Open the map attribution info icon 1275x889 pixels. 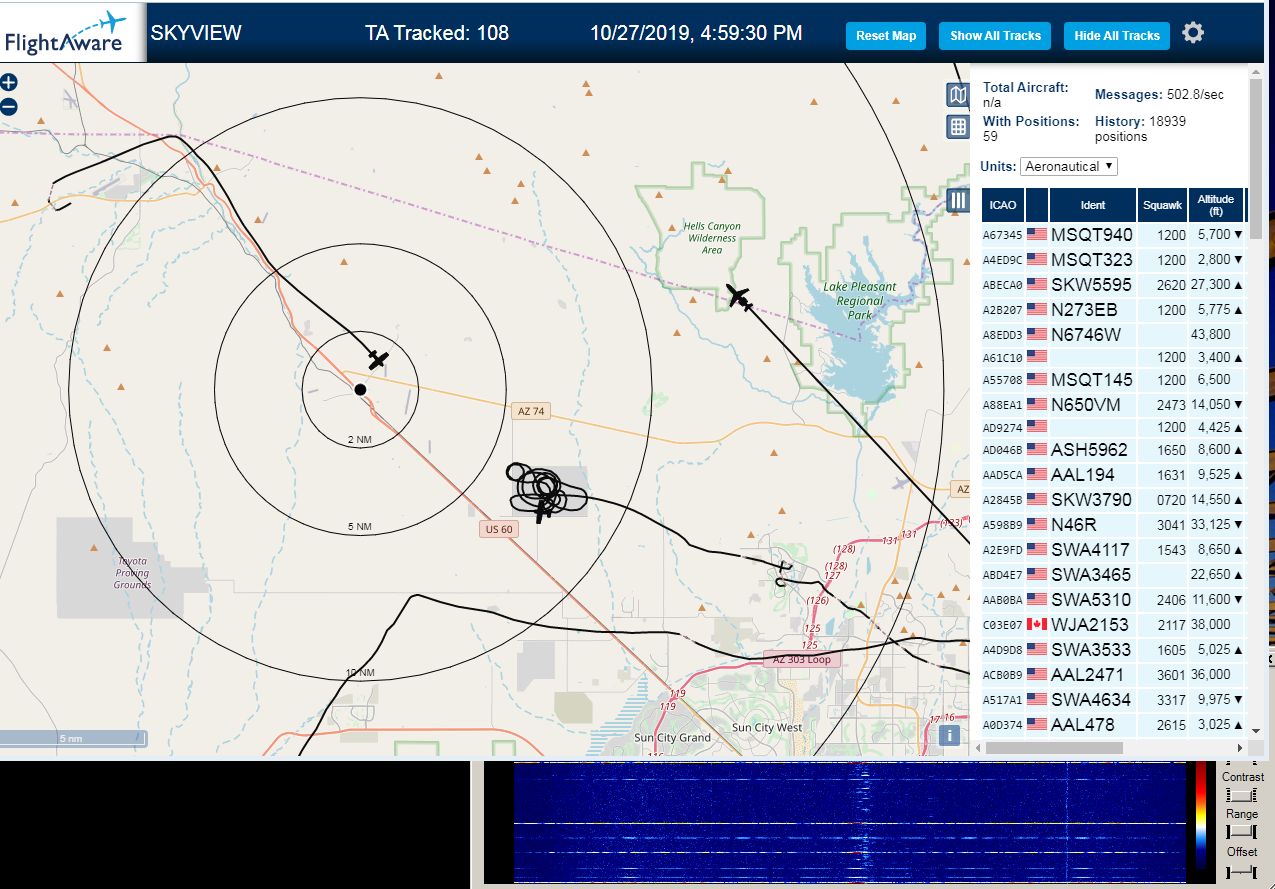tap(949, 735)
